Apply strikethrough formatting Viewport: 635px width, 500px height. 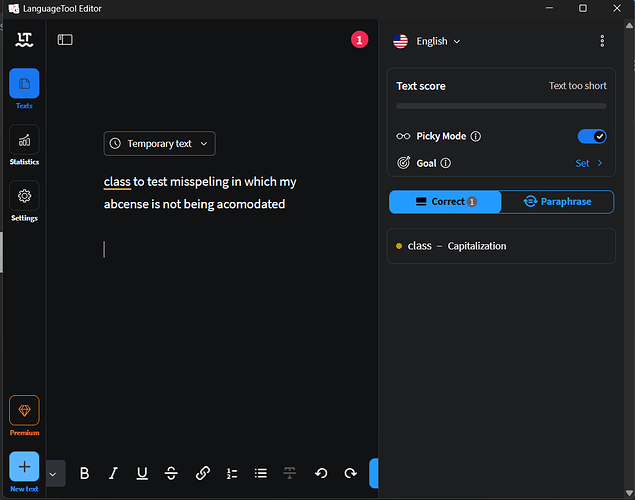(171, 473)
